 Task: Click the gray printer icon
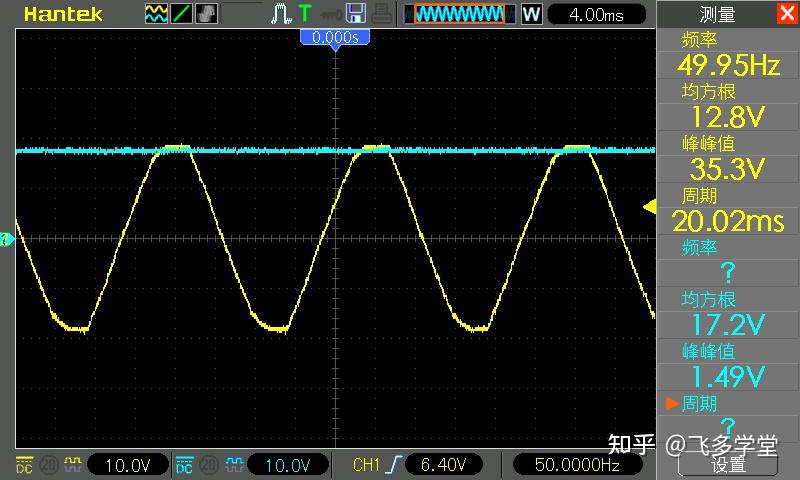[x=382, y=14]
